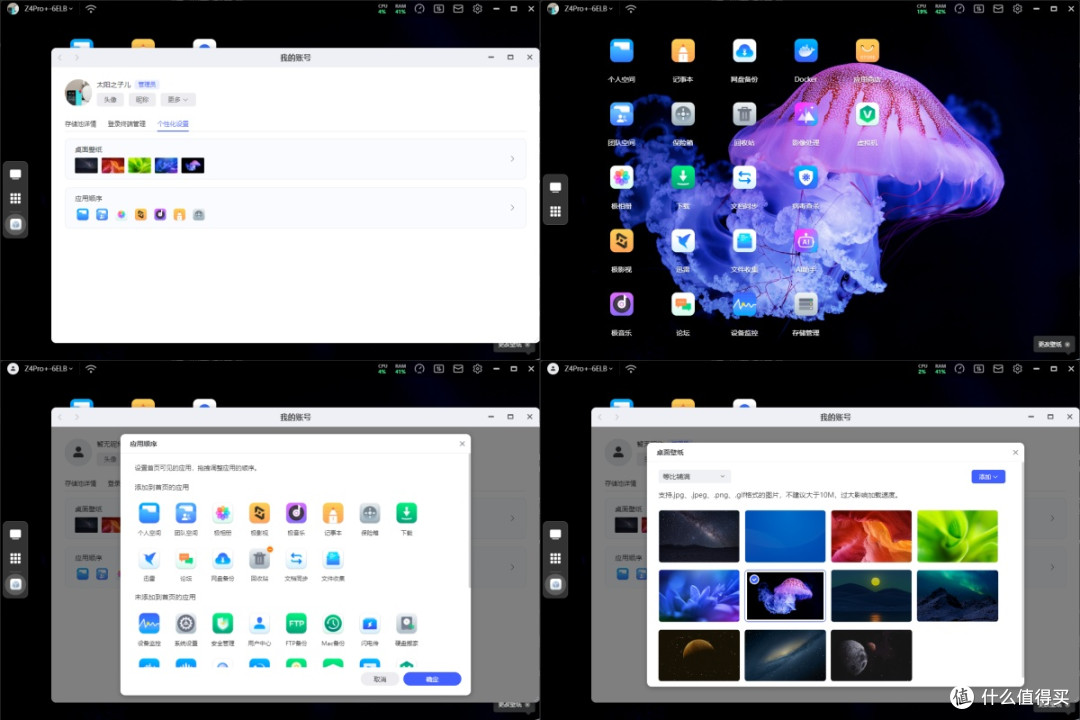
Task: Open 极影视 on the jellyfish desktop
Action: [621, 241]
